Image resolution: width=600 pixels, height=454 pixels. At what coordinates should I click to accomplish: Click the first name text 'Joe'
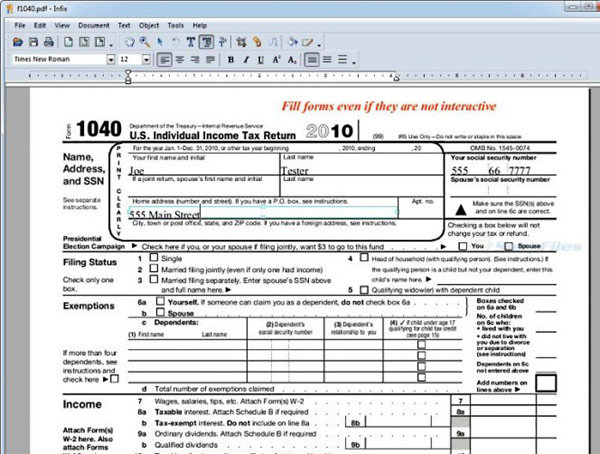coord(137,170)
